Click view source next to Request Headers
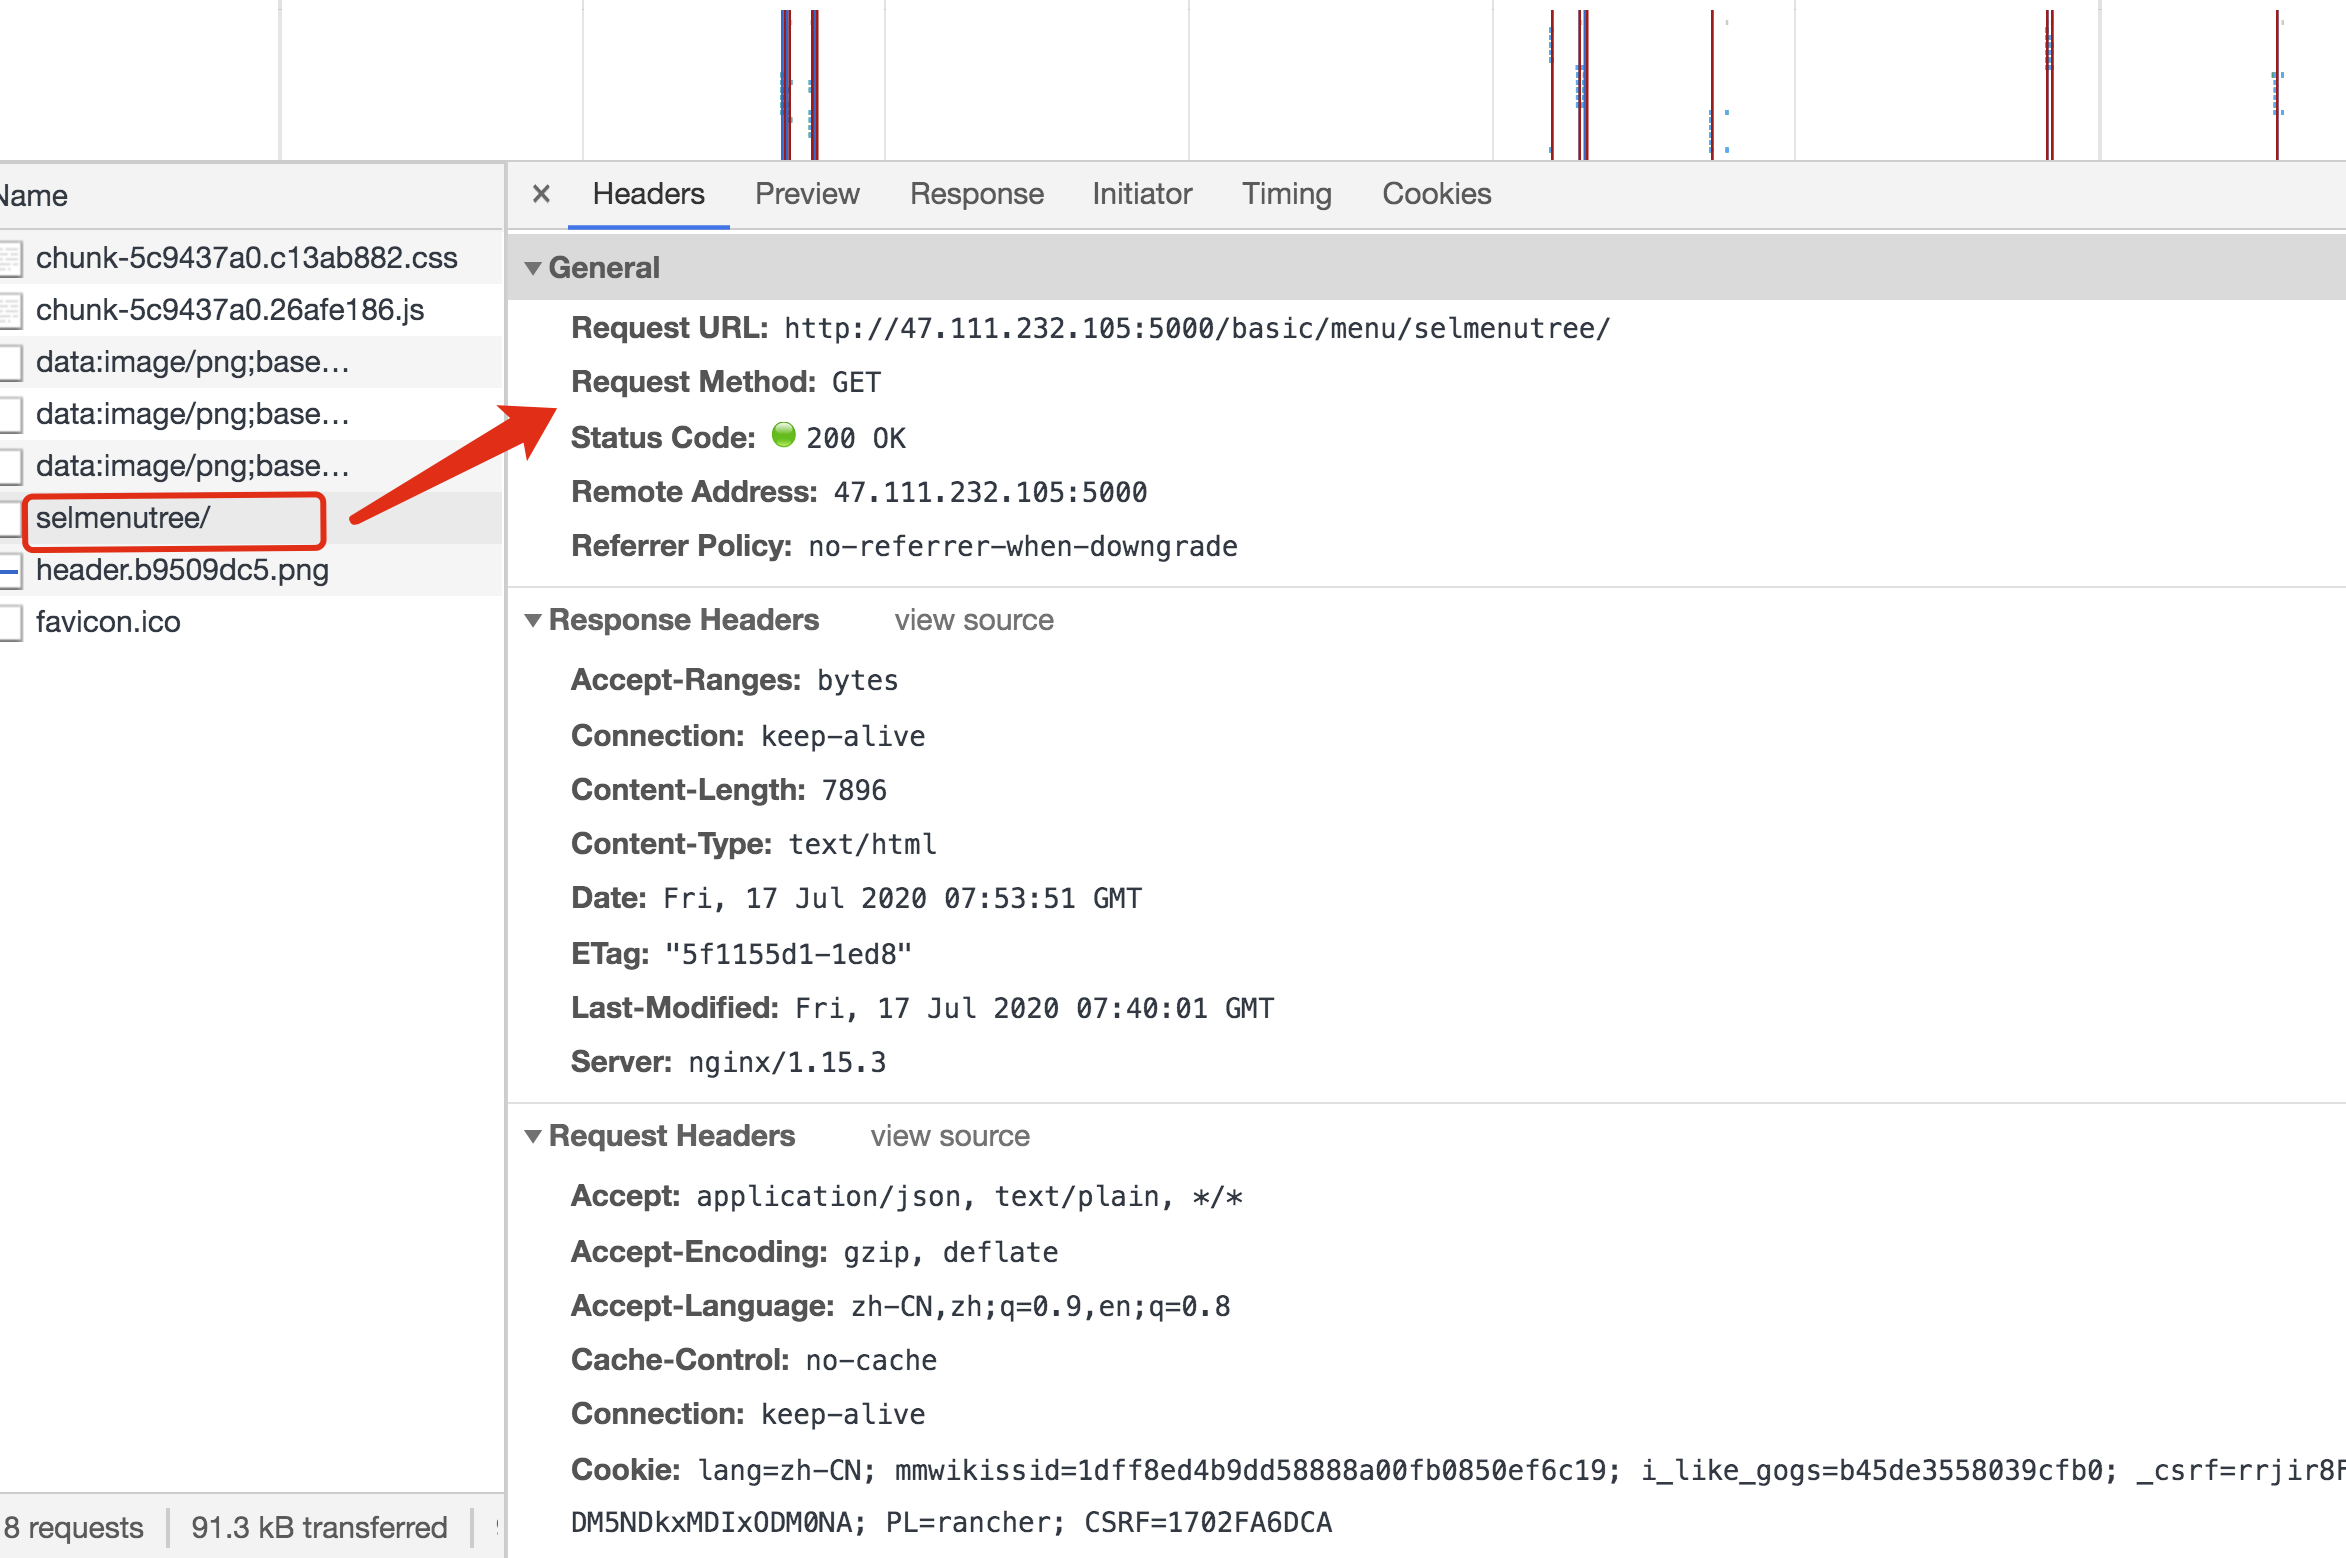Image resolution: width=2346 pixels, height=1558 pixels. tap(950, 1136)
